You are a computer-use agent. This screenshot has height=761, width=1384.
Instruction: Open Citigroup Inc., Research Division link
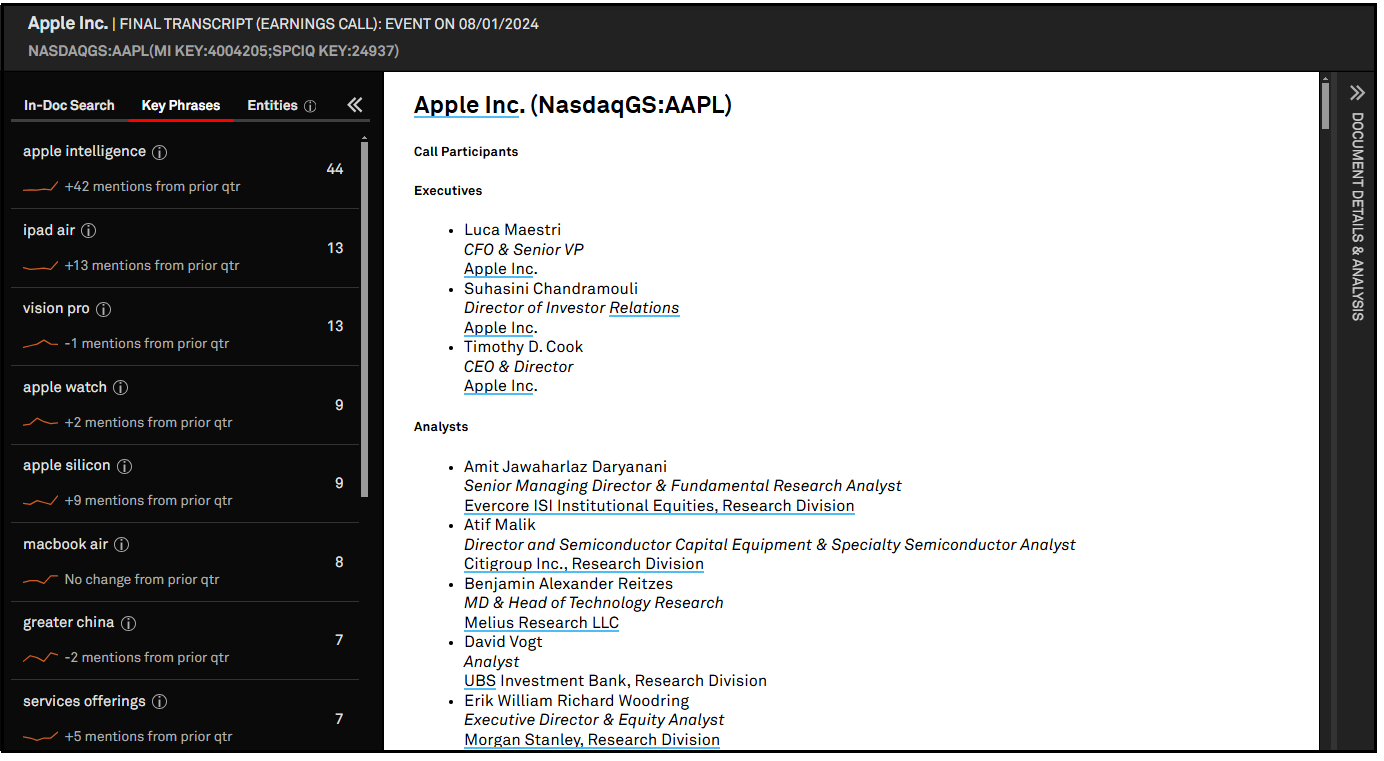pos(584,564)
